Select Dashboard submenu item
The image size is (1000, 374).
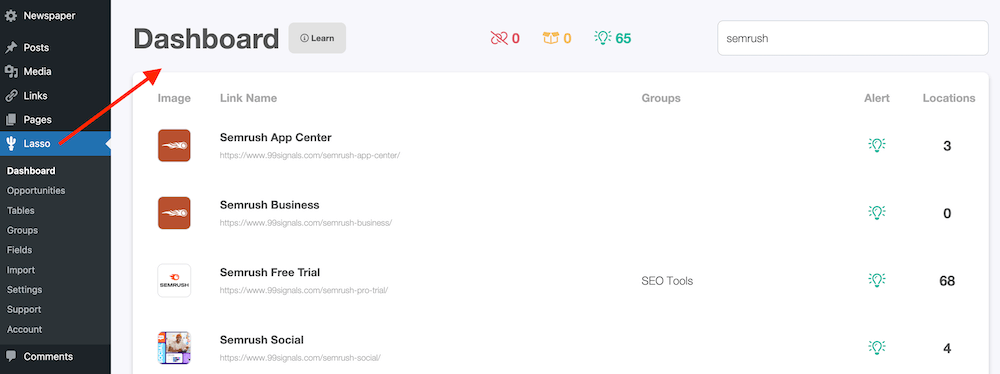pos(31,170)
